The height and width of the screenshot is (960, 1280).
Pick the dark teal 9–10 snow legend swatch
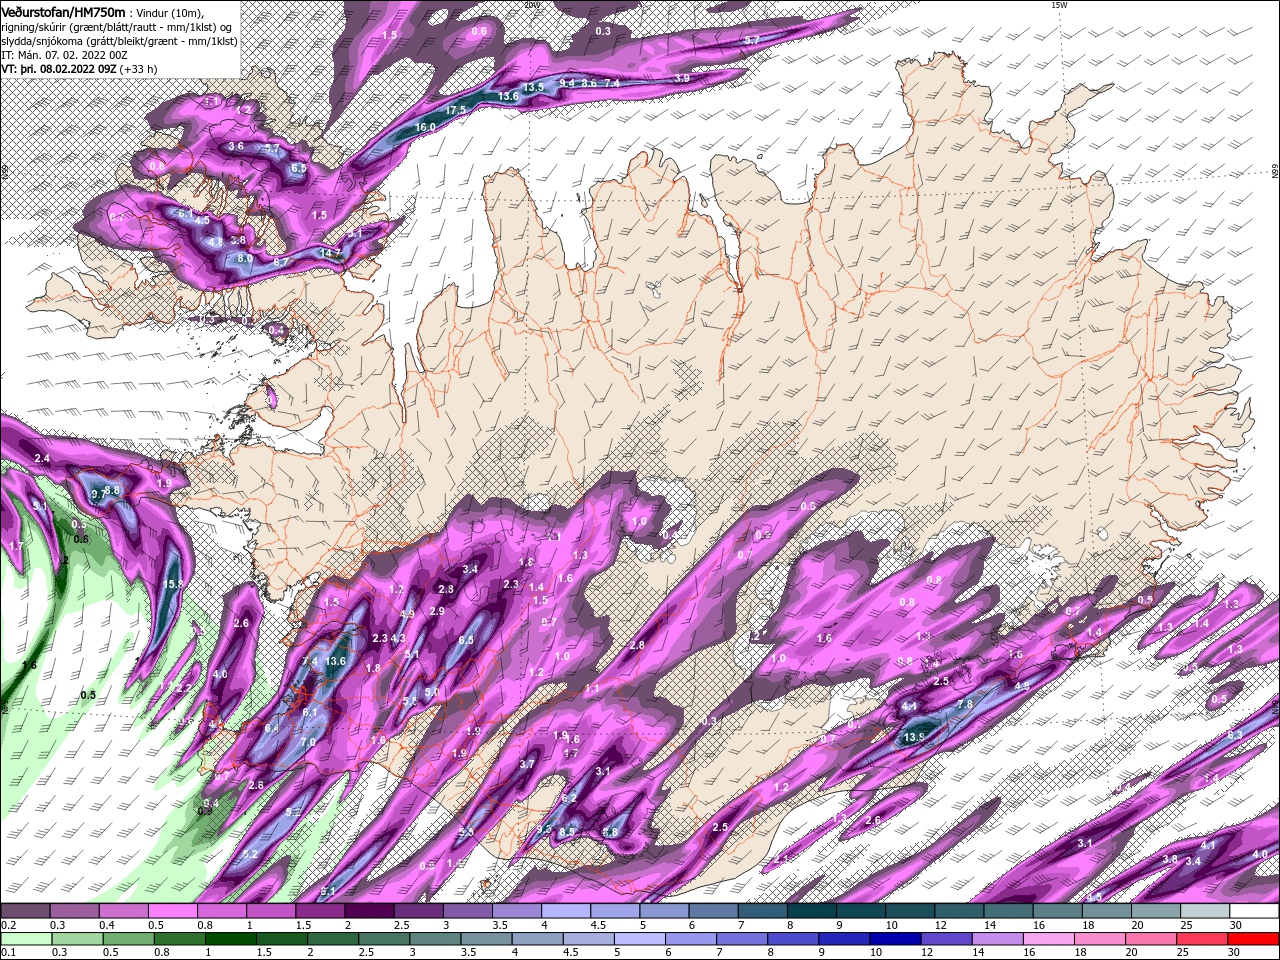click(x=861, y=911)
